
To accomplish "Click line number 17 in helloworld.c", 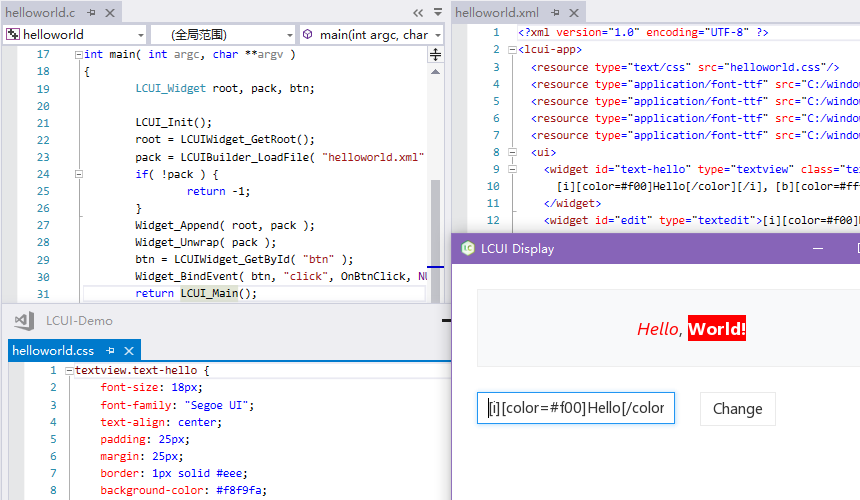I will [x=43, y=54].
